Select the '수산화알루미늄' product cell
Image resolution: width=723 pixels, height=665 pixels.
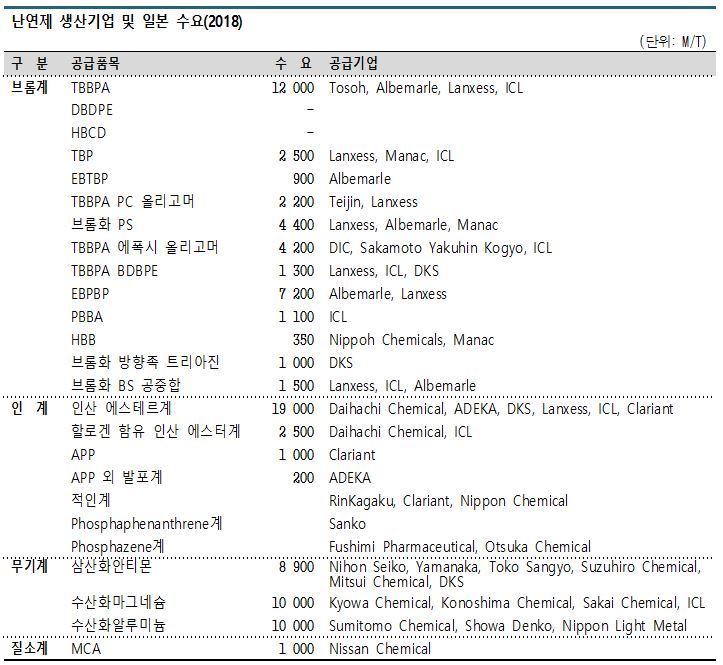point(119,626)
